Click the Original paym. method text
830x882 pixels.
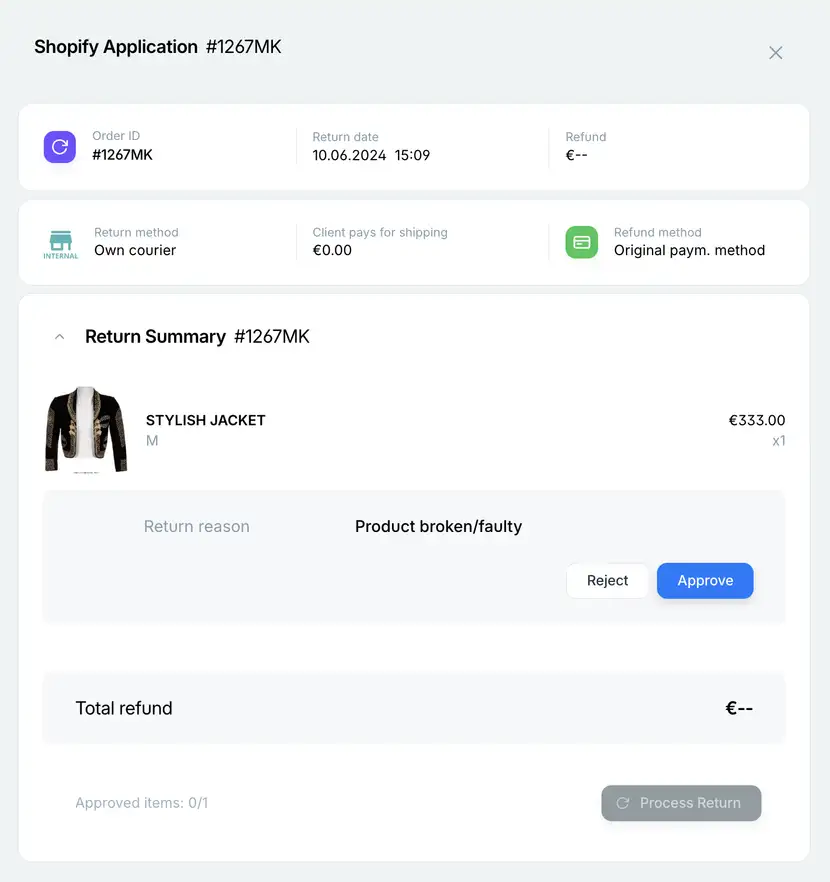(689, 250)
